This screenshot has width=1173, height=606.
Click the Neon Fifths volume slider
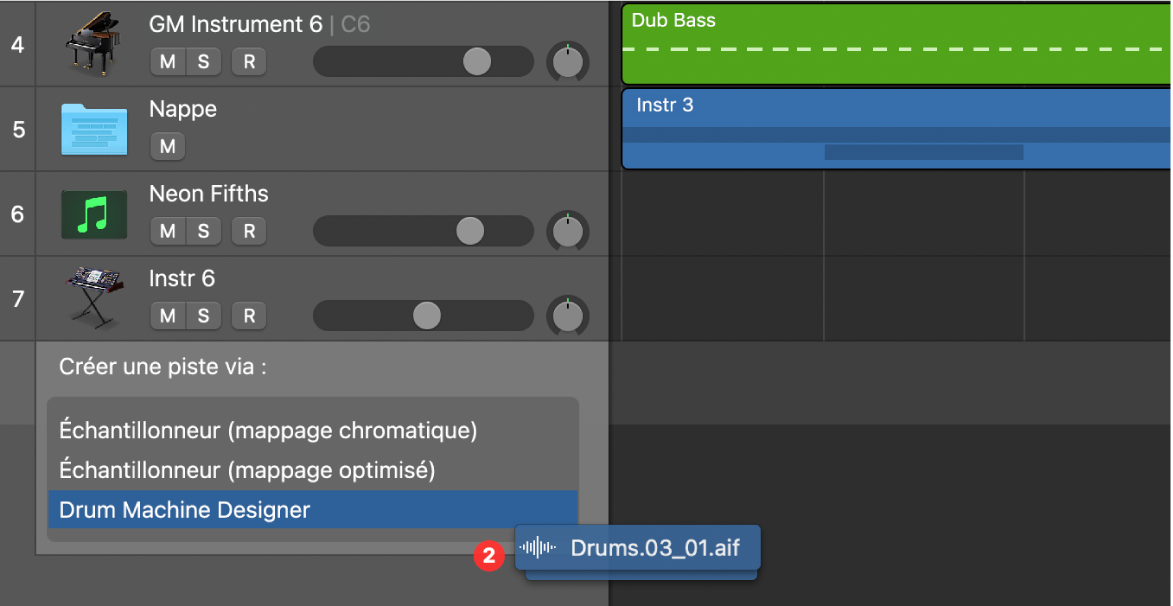pyautogui.click(x=423, y=231)
